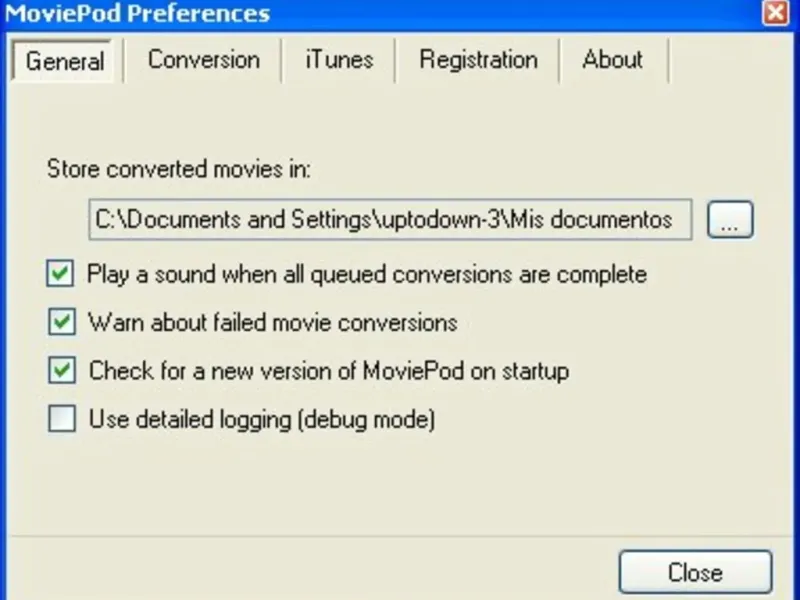Switch to the Conversion tab
The width and height of the screenshot is (800, 600).
click(x=203, y=60)
